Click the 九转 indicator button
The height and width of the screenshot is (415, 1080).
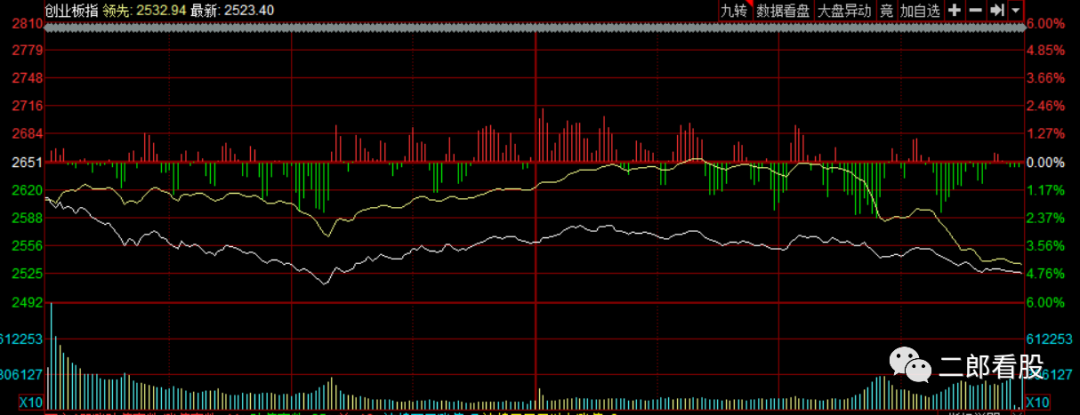(734, 10)
